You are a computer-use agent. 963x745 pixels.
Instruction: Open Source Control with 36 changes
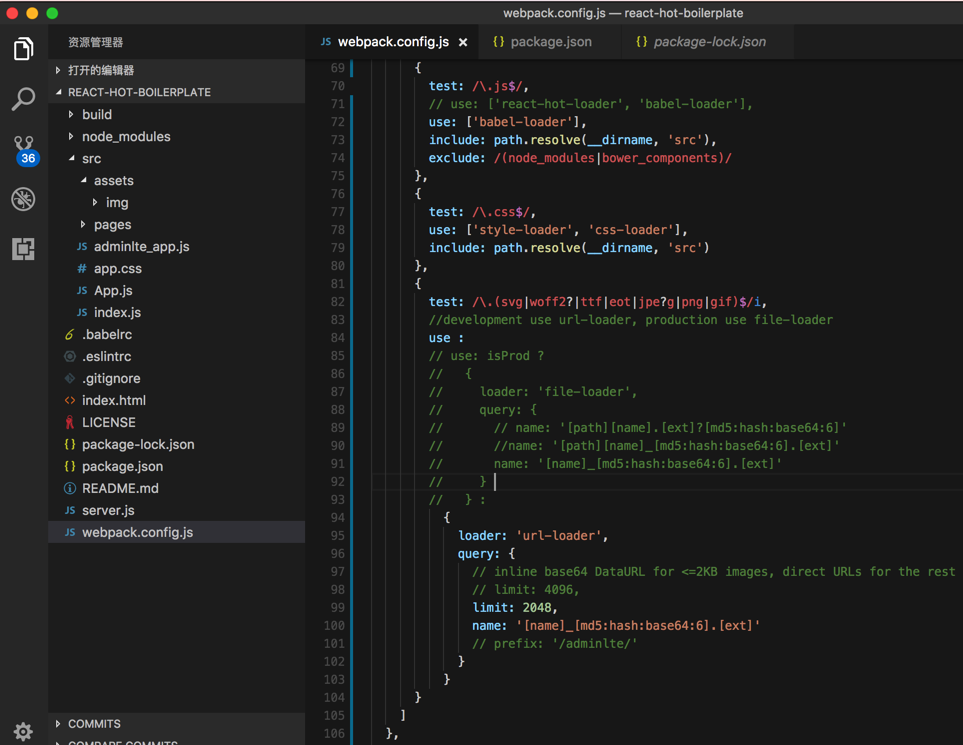pos(24,149)
